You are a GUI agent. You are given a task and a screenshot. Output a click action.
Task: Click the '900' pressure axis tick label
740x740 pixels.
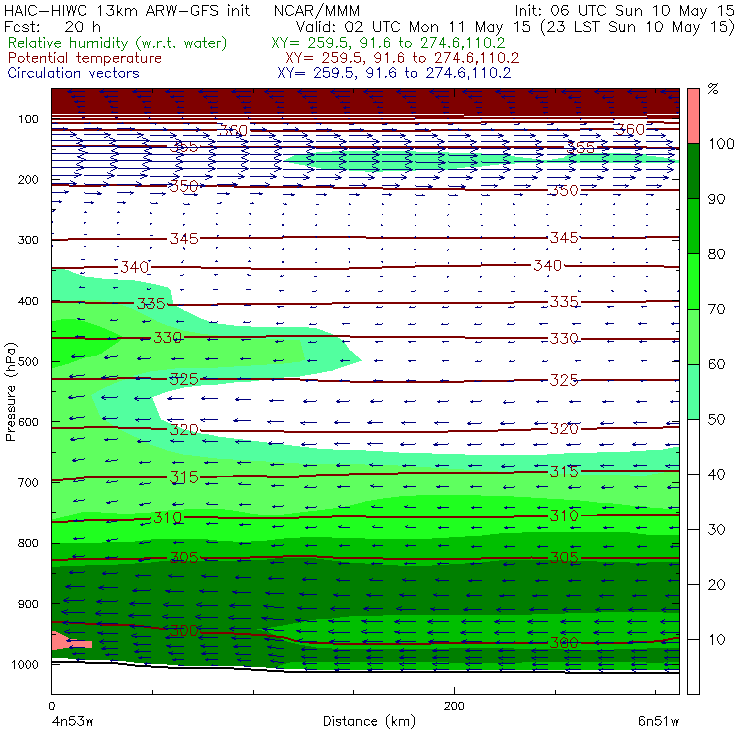[28, 604]
